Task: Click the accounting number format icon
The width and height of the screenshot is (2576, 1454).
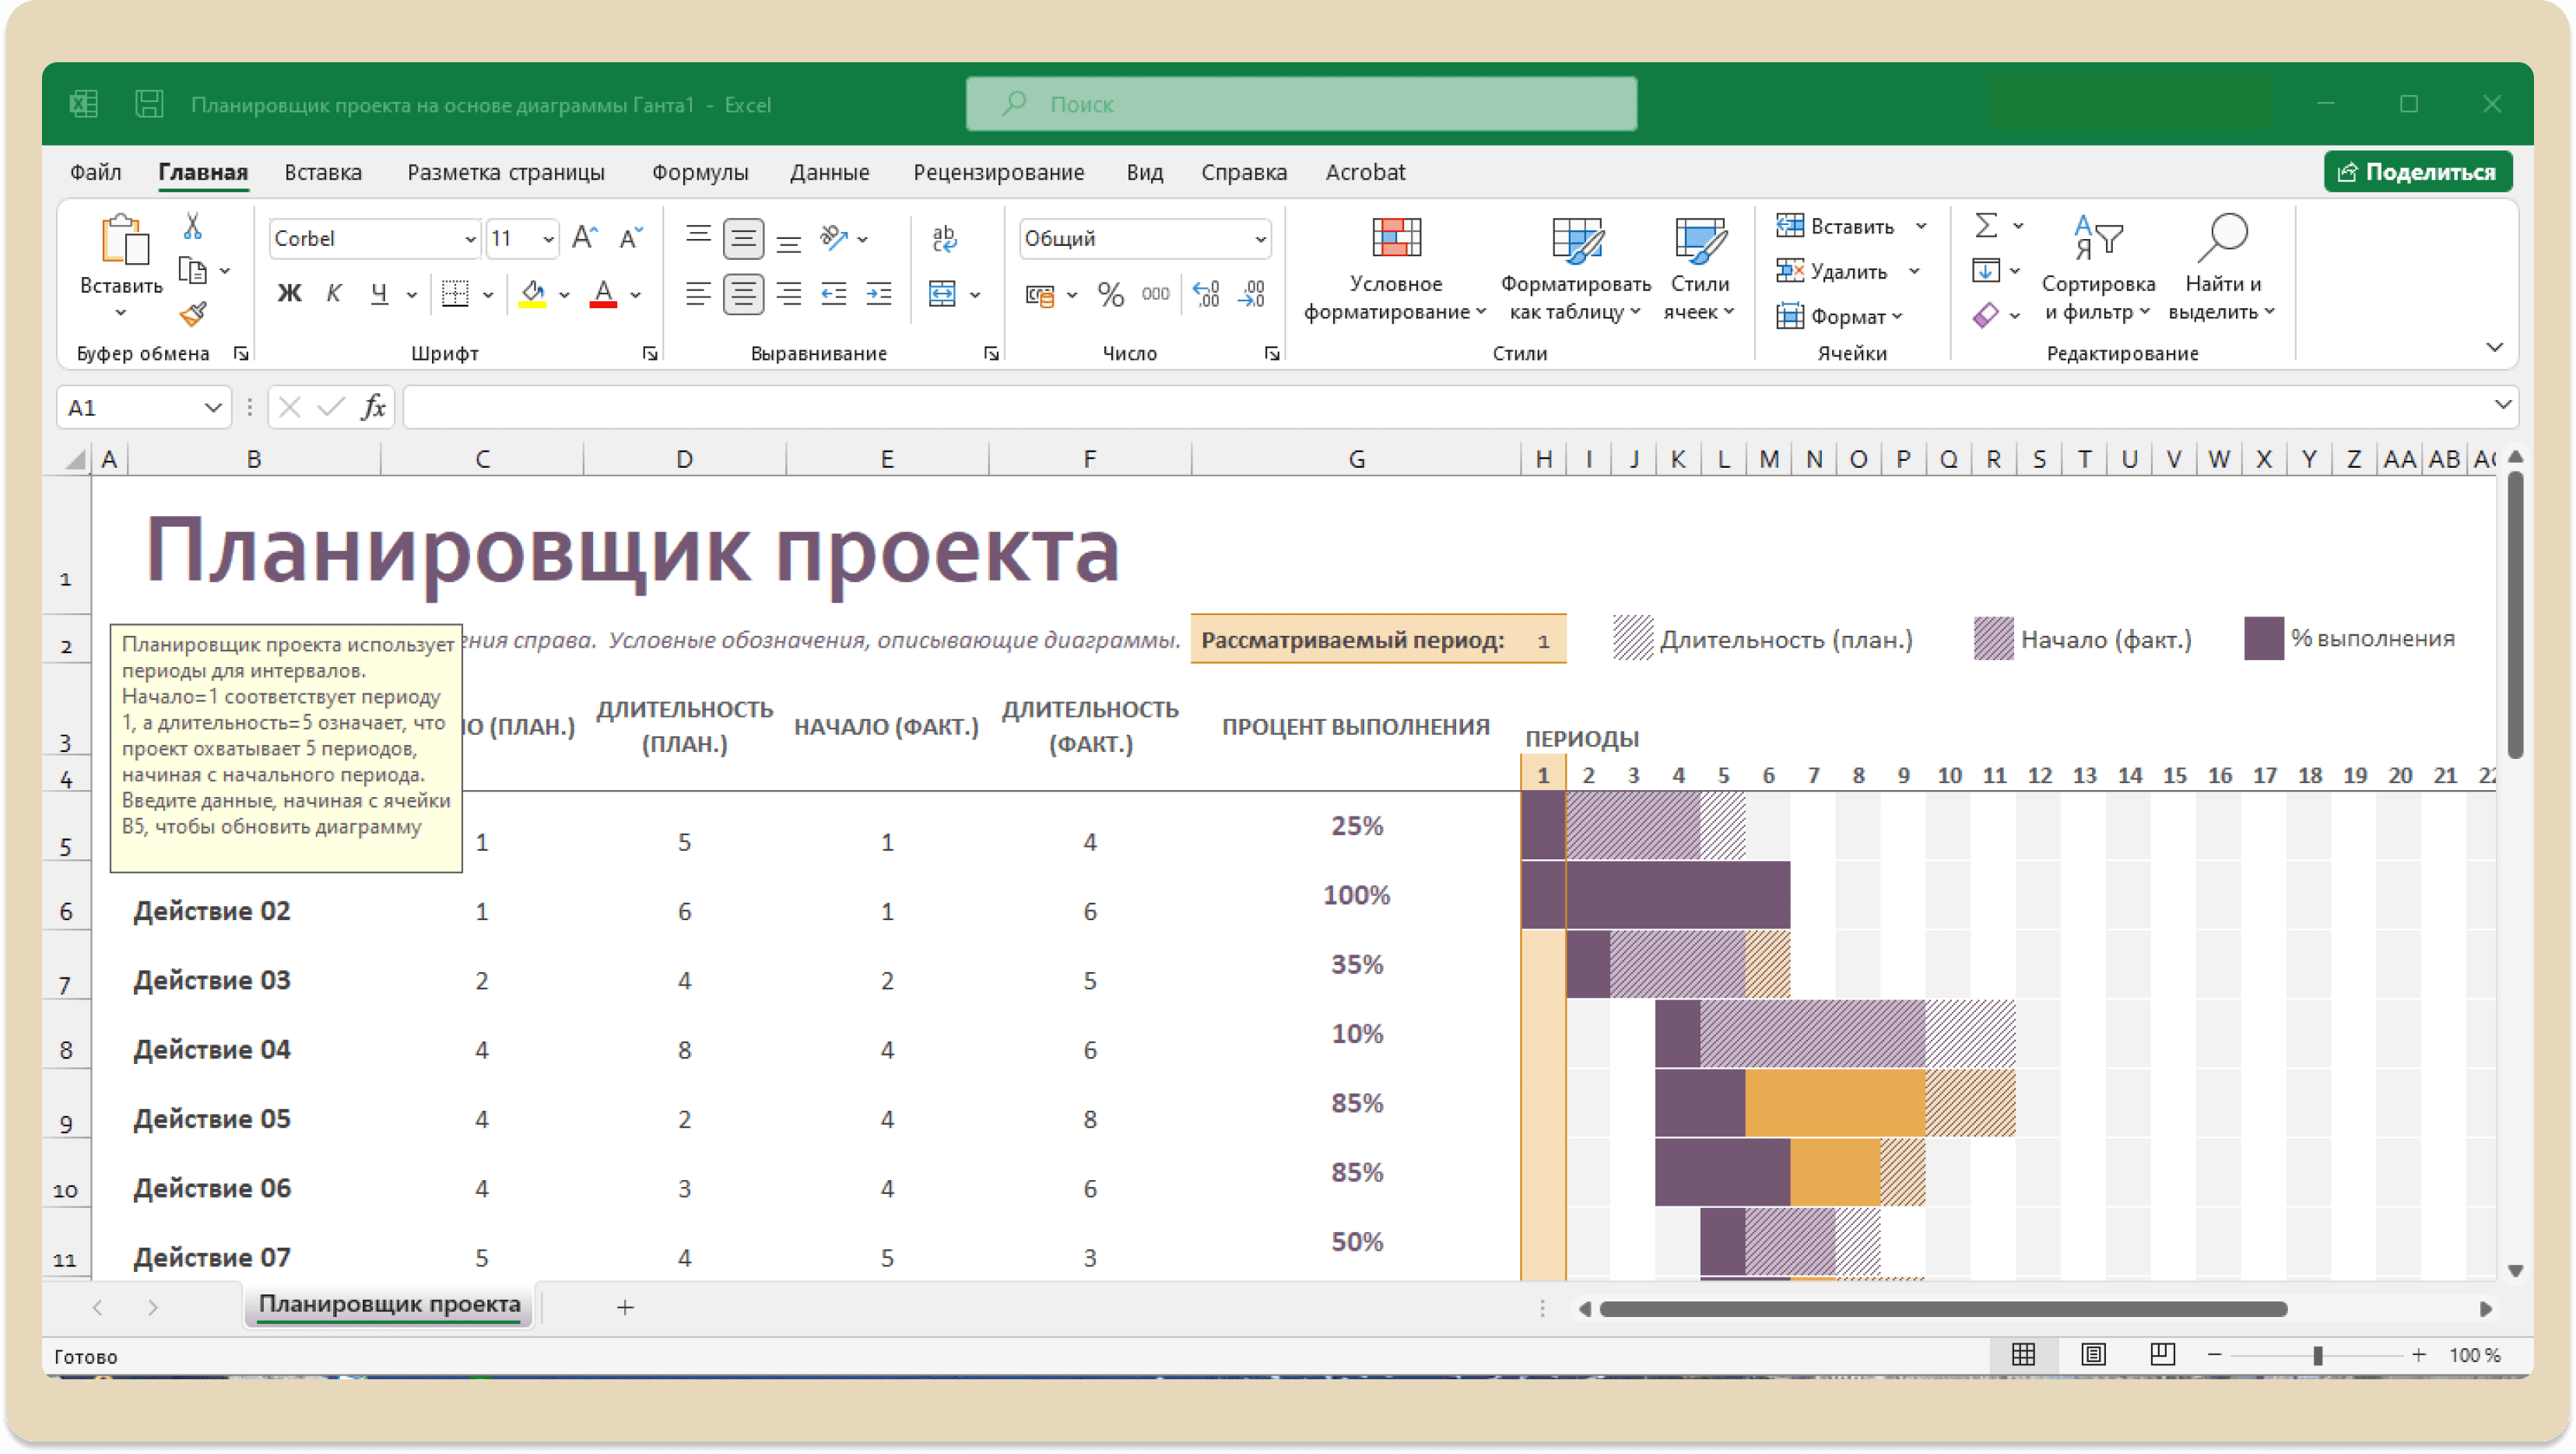Action: click(x=1040, y=295)
